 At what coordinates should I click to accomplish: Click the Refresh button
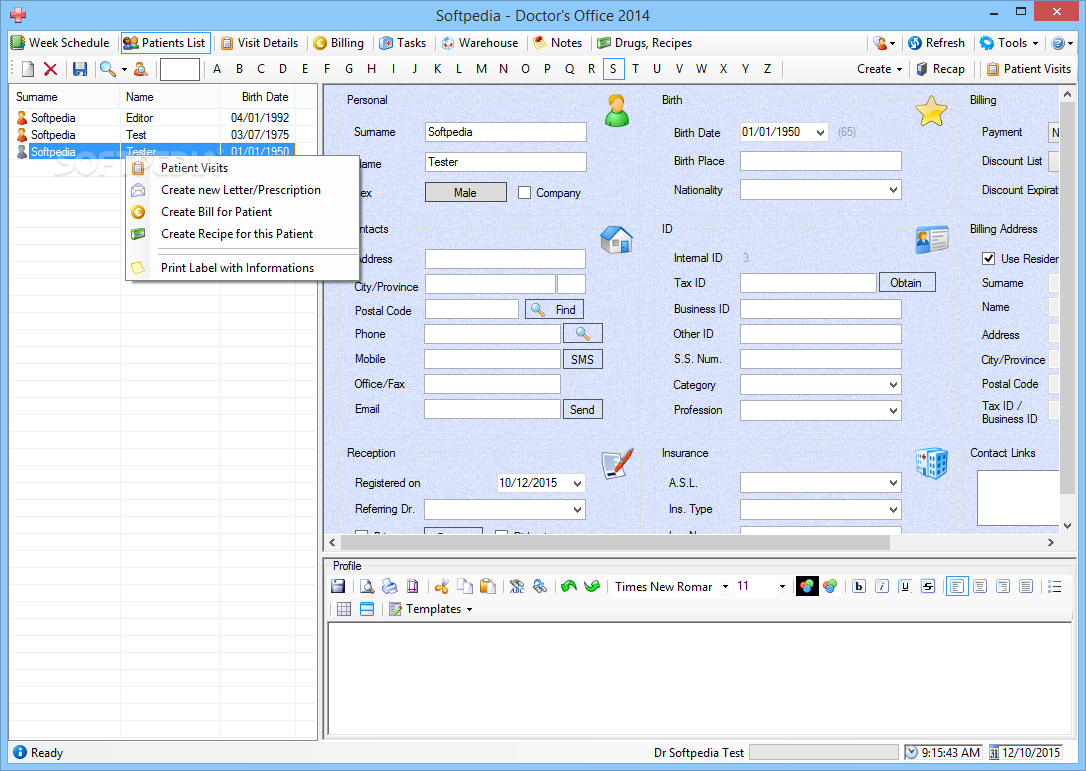click(x=936, y=43)
